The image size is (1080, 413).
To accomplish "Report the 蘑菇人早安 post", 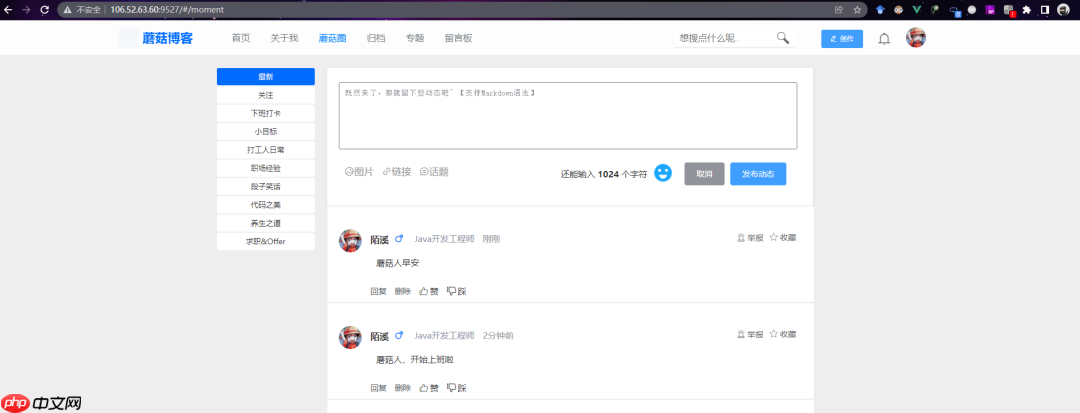I will click(750, 237).
